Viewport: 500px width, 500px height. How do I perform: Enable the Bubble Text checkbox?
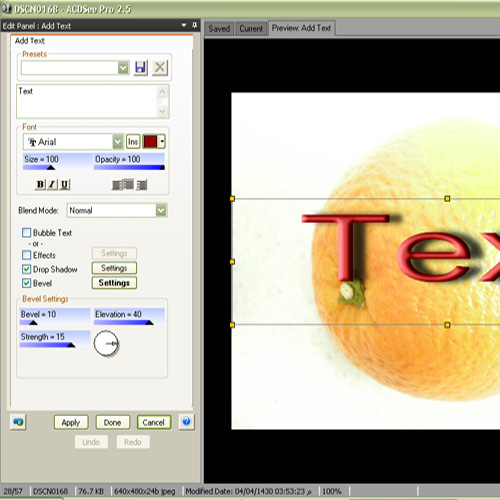[x=26, y=232]
